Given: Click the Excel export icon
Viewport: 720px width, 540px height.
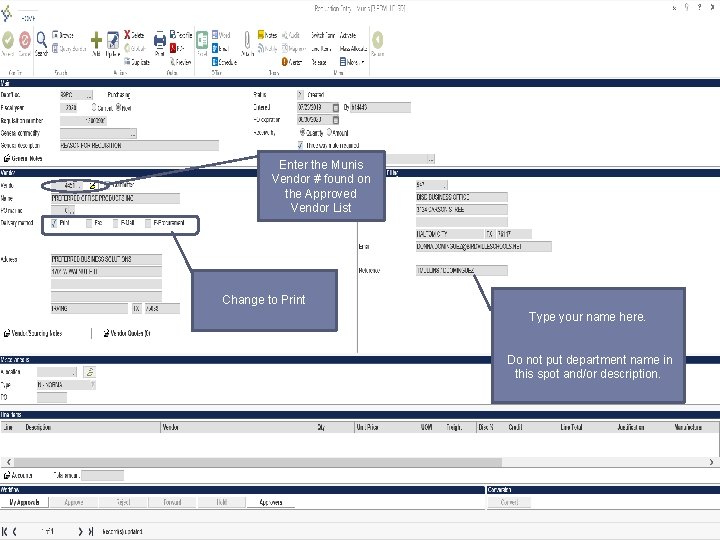Looking at the screenshot, I should pos(202,40).
